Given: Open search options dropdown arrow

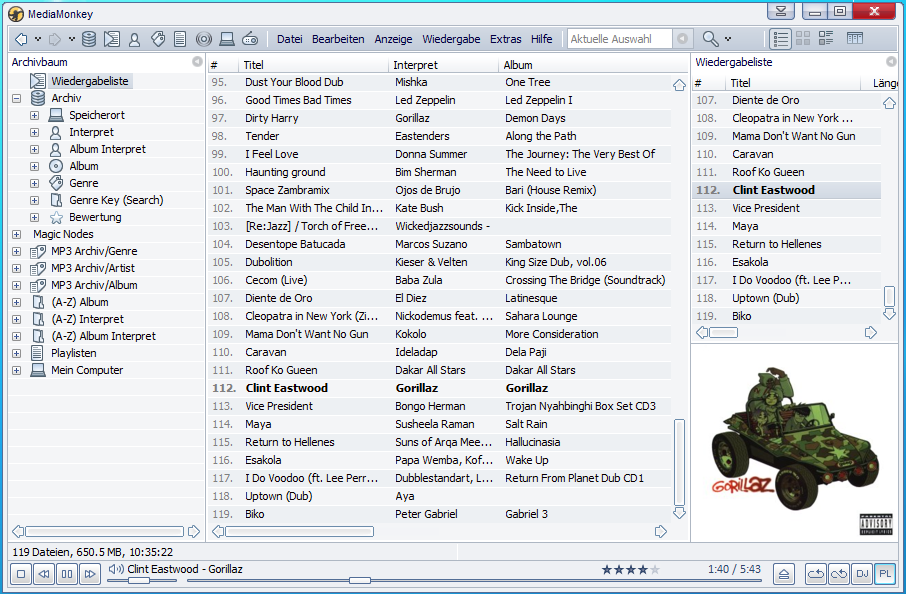Looking at the screenshot, I should pos(728,39).
